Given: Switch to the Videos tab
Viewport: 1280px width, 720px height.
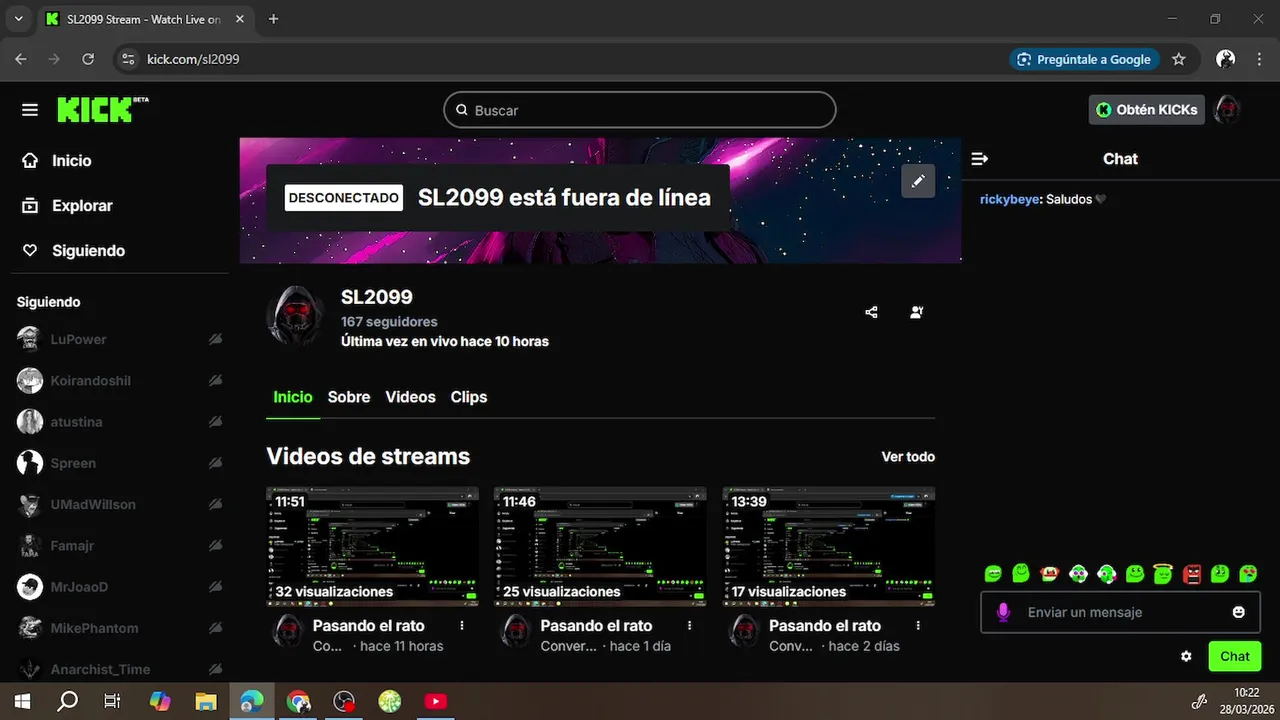Looking at the screenshot, I should [411, 397].
